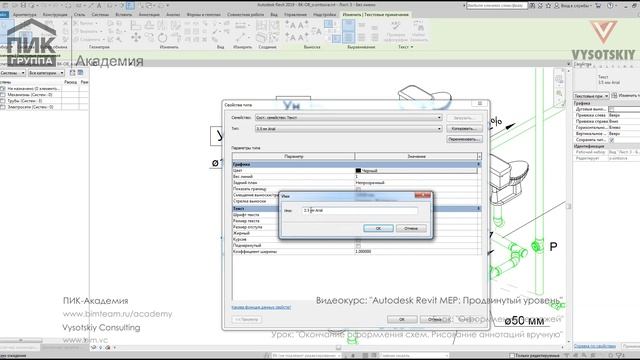Toggle checkbox beside Электросети row
The height and width of the screenshot is (360, 640).
[3, 107]
